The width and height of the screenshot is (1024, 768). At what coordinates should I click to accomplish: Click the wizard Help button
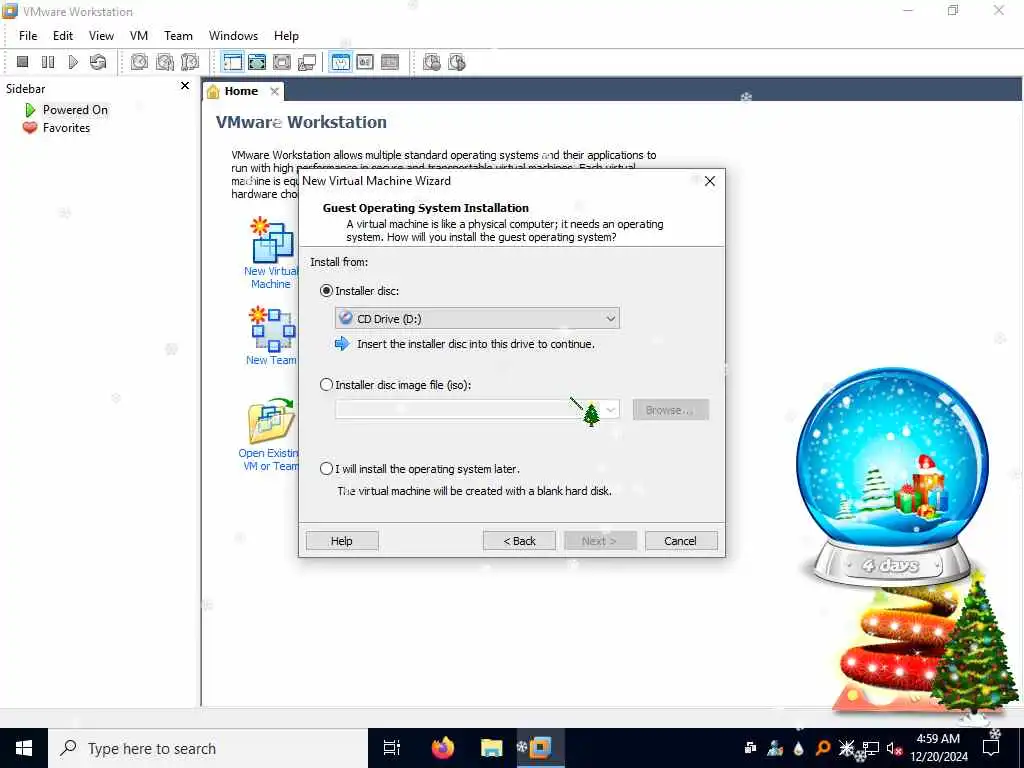[x=342, y=541]
